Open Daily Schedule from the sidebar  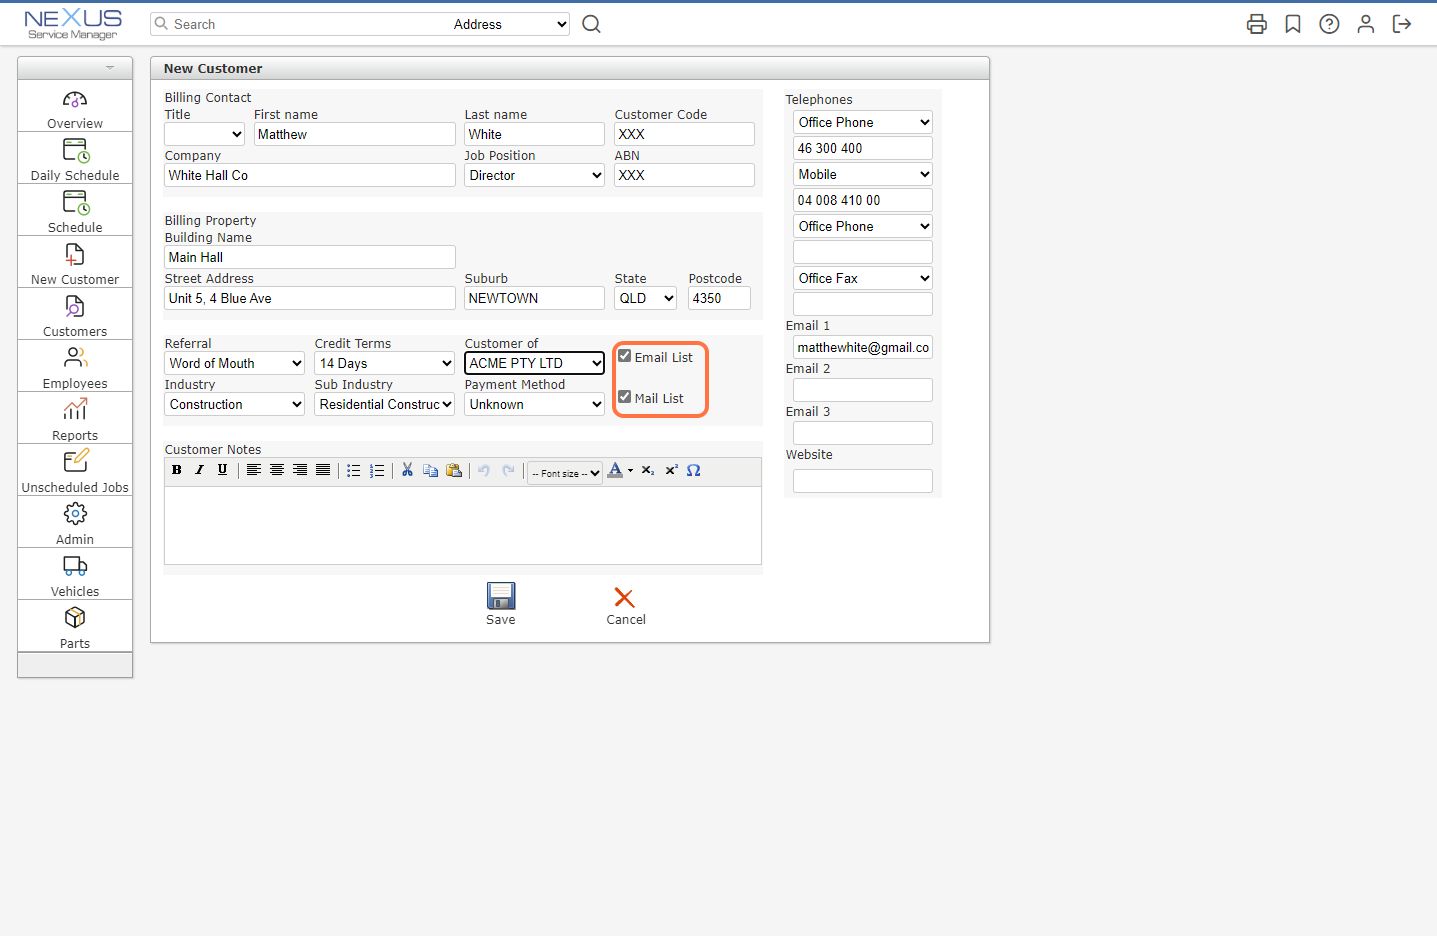(x=75, y=158)
